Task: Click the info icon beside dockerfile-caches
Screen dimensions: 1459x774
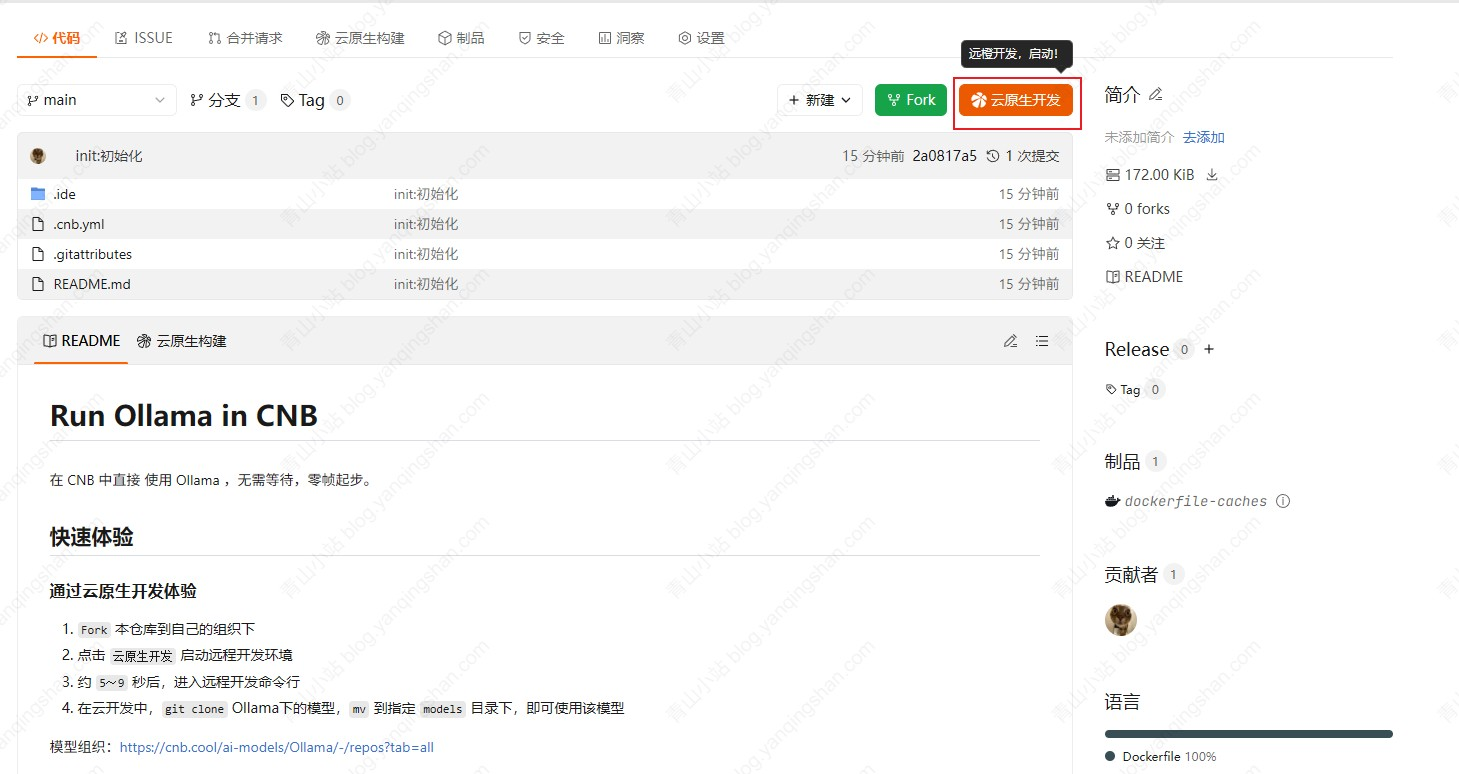Action: 1283,501
